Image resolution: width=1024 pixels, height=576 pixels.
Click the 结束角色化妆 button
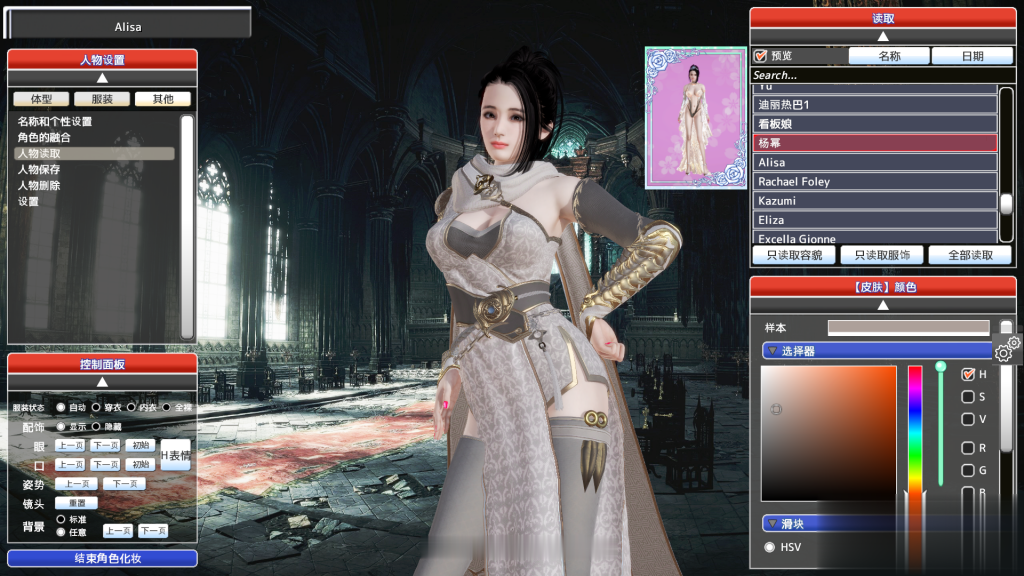[102, 558]
